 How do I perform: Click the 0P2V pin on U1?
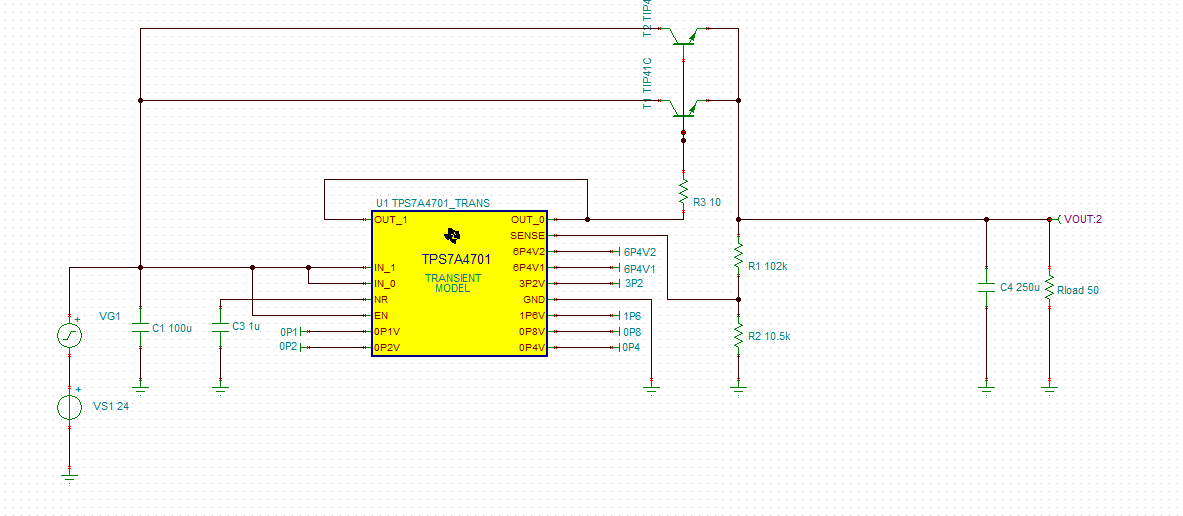(x=387, y=348)
